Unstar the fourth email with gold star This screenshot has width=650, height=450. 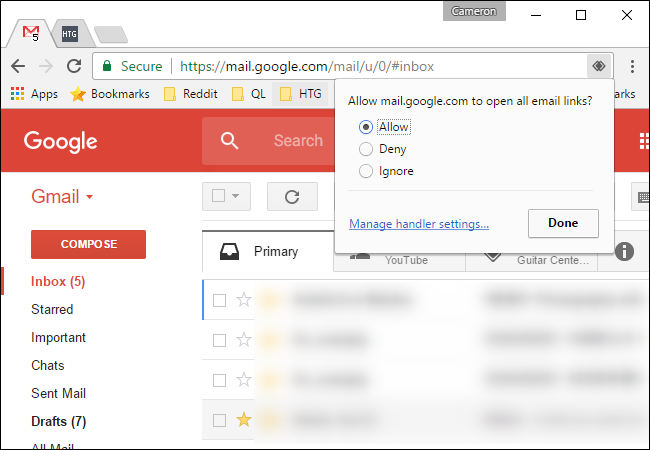pos(244,420)
